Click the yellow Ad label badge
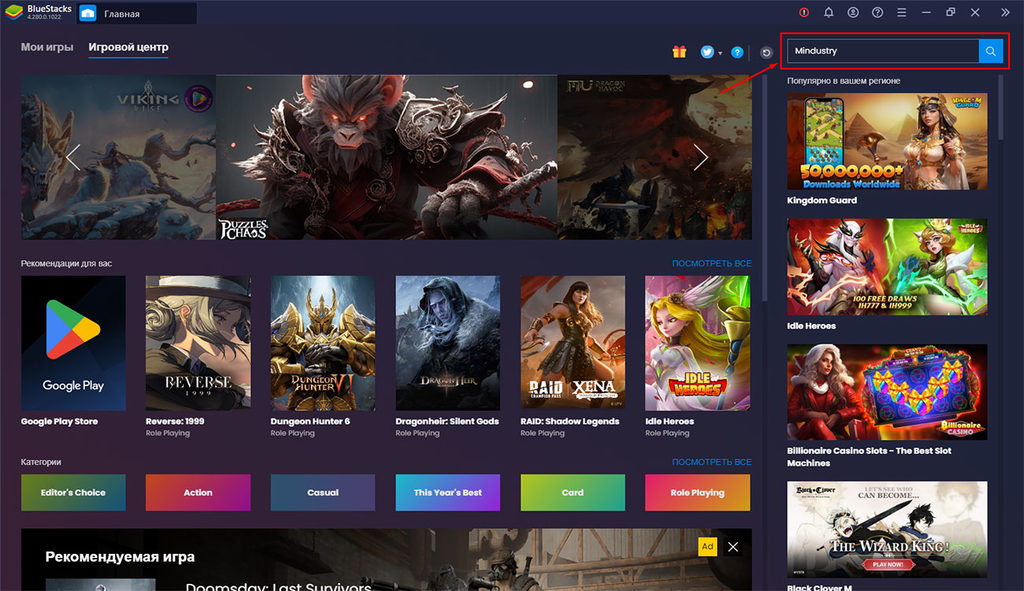 pyautogui.click(x=707, y=547)
